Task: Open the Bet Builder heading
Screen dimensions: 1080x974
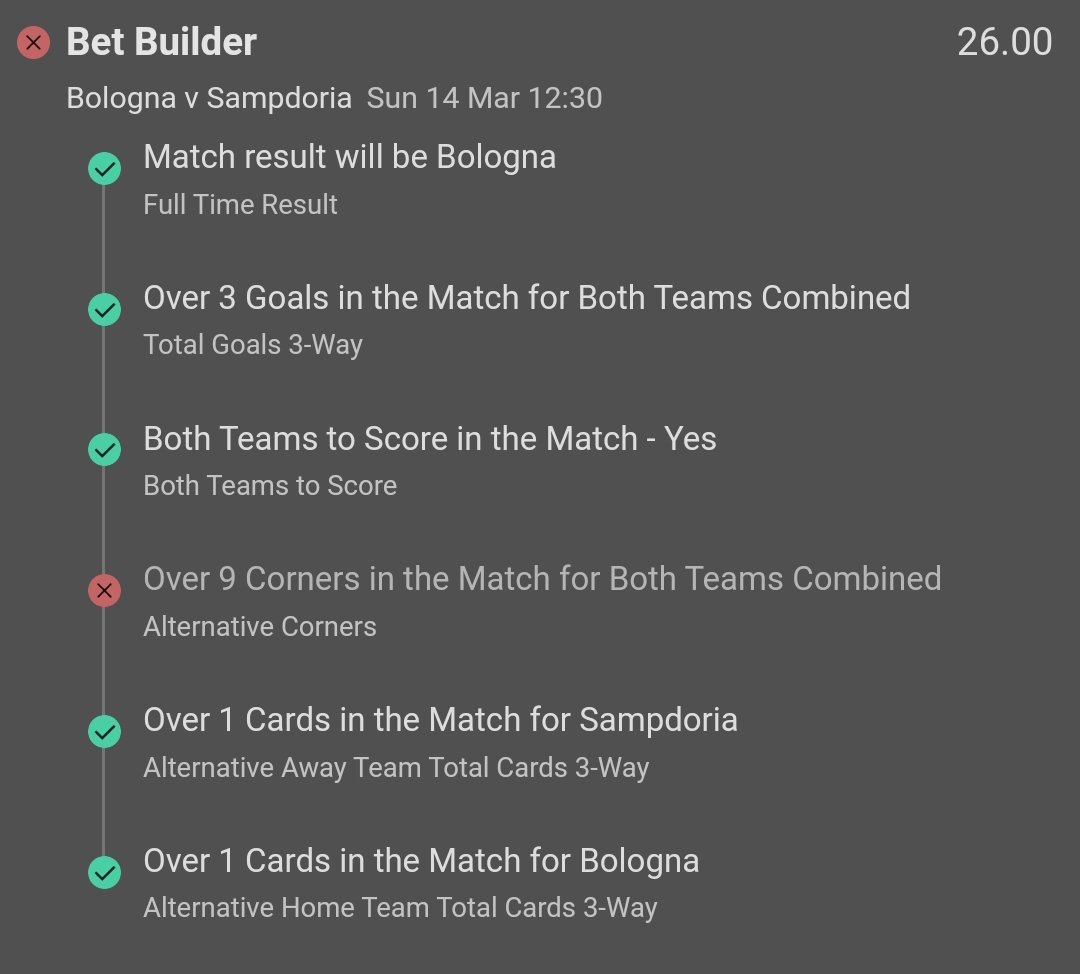Action: tap(161, 42)
